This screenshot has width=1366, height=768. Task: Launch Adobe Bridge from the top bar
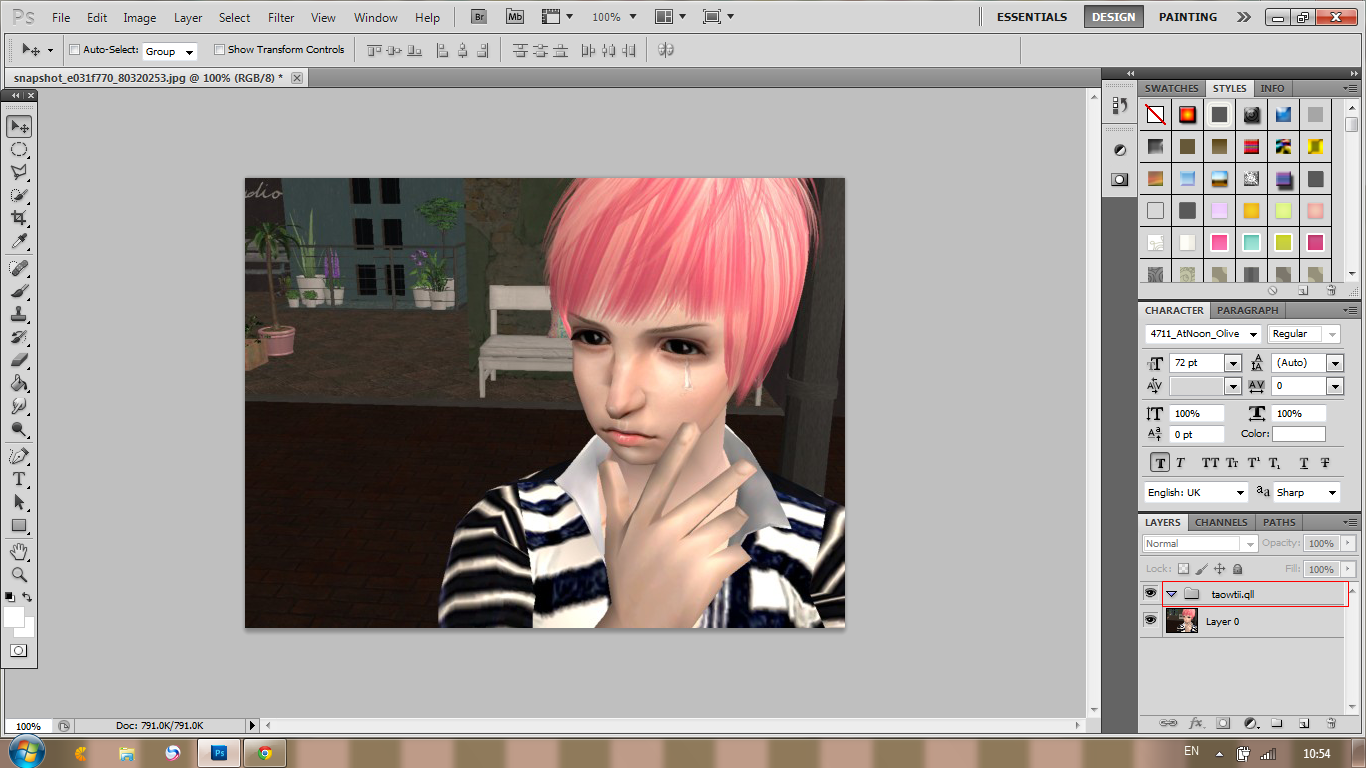479,17
